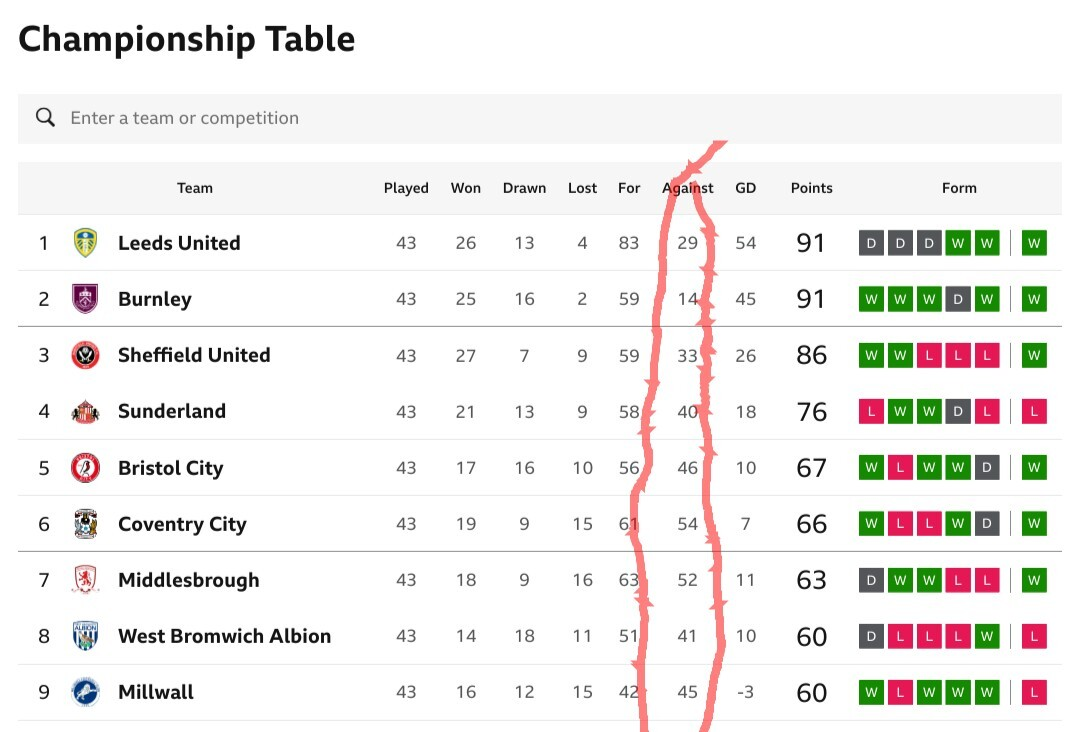Screen dimensions: 1080x732
Task: Click the Form column header
Action: pyautogui.click(x=959, y=188)
